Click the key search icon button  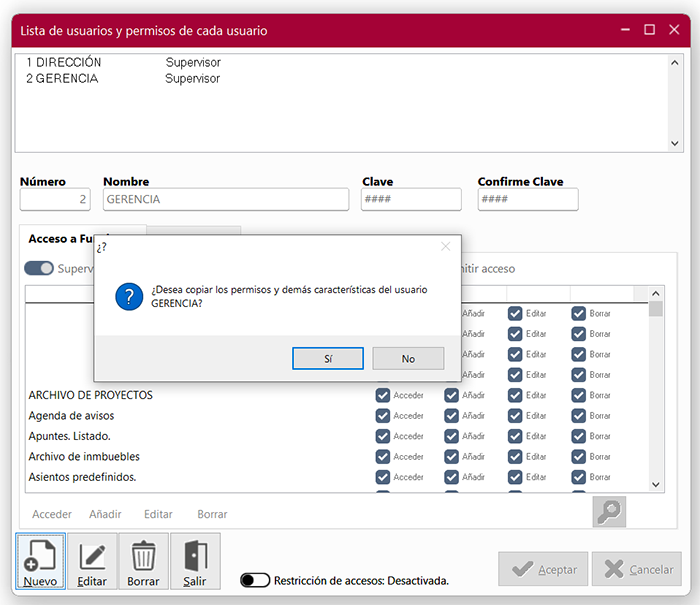click(x=608, y=512)
